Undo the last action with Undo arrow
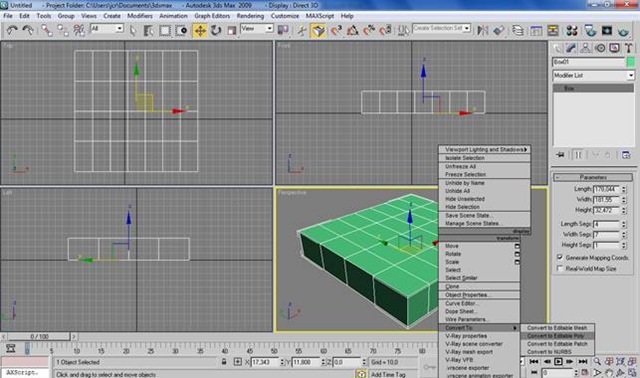 pos(11,30)
